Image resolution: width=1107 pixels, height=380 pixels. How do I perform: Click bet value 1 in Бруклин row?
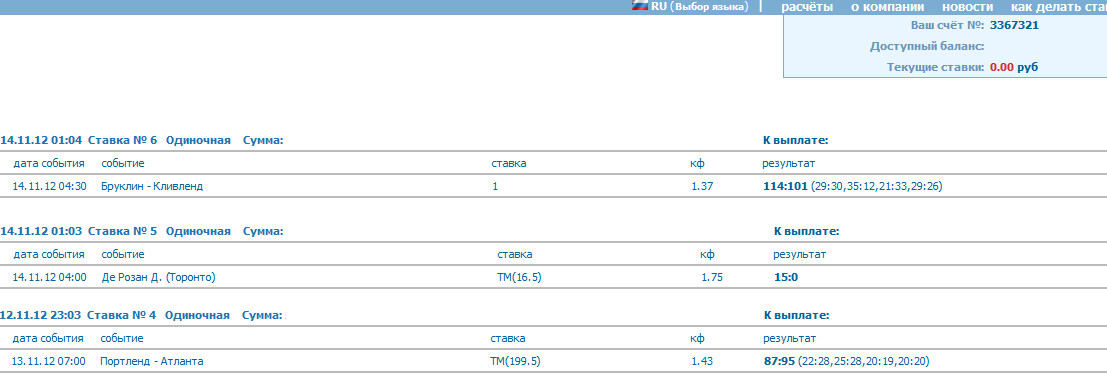point(495,186)
